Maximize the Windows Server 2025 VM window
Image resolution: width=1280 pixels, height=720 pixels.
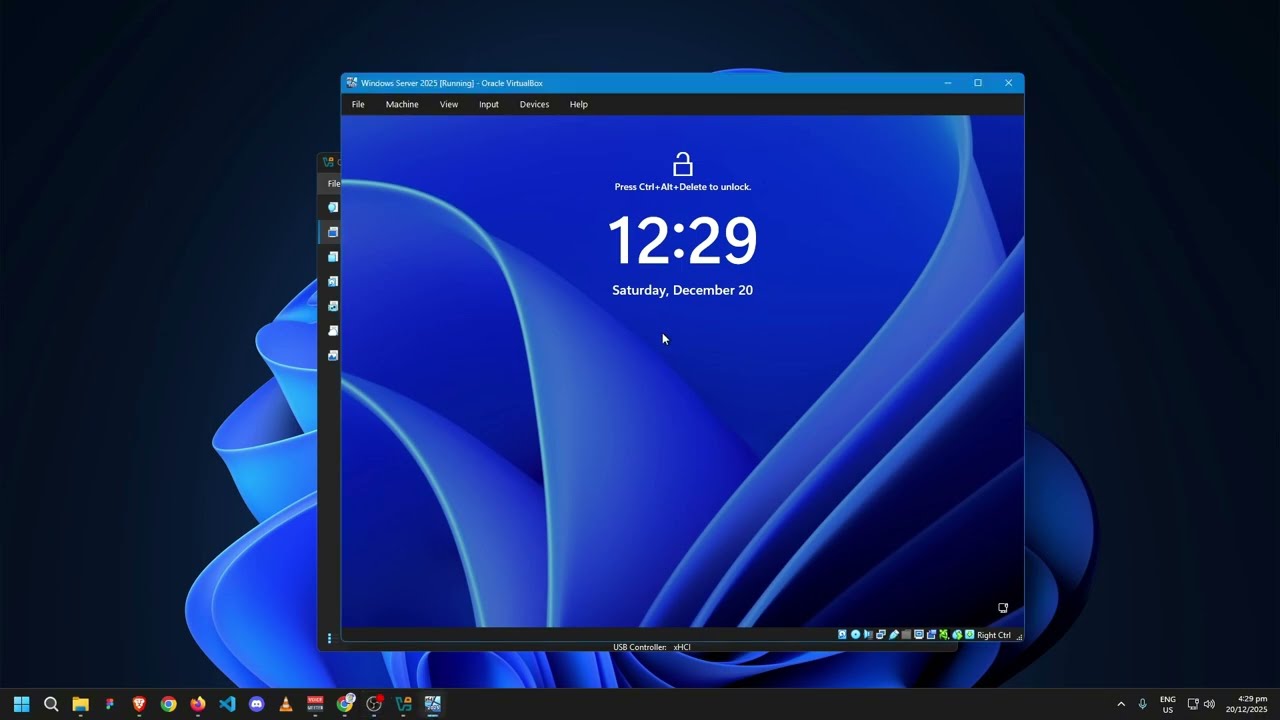coord(978,83)
